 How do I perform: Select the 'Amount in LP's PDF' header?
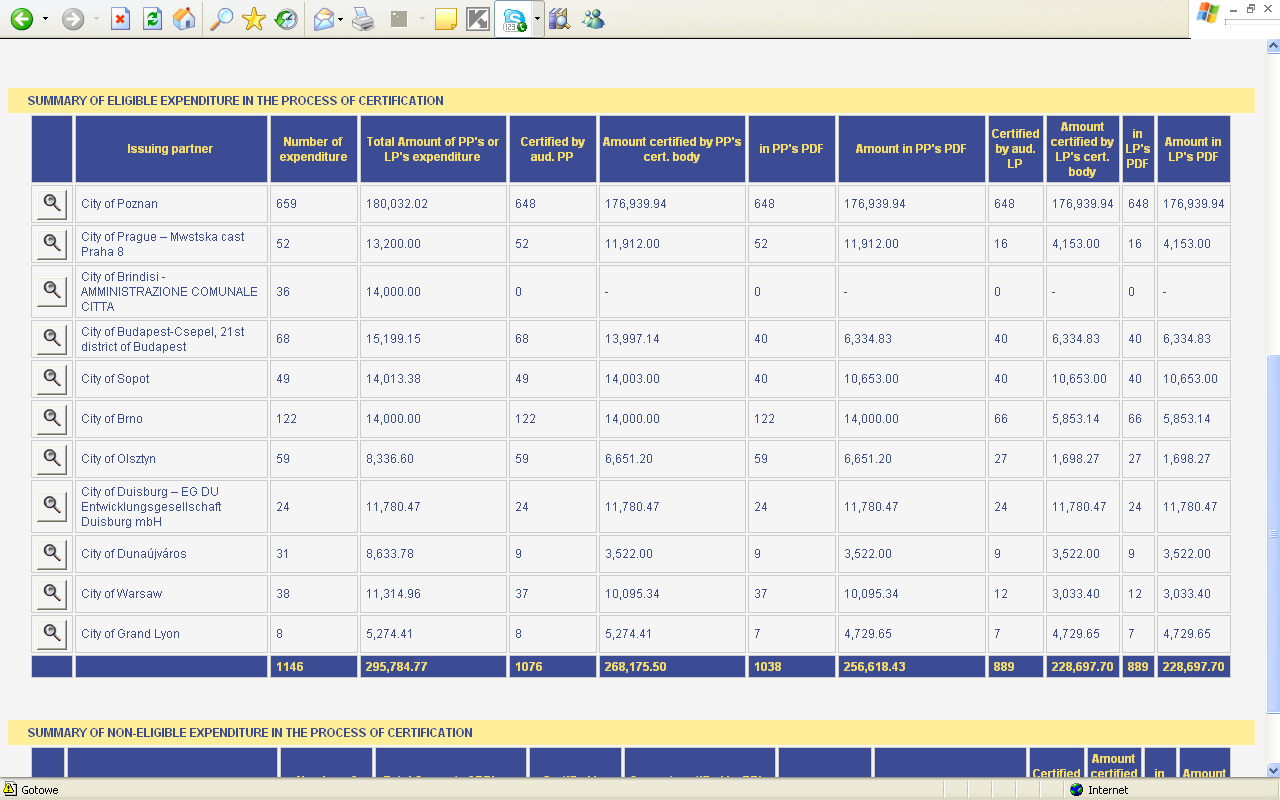(x=1193, y=149)
